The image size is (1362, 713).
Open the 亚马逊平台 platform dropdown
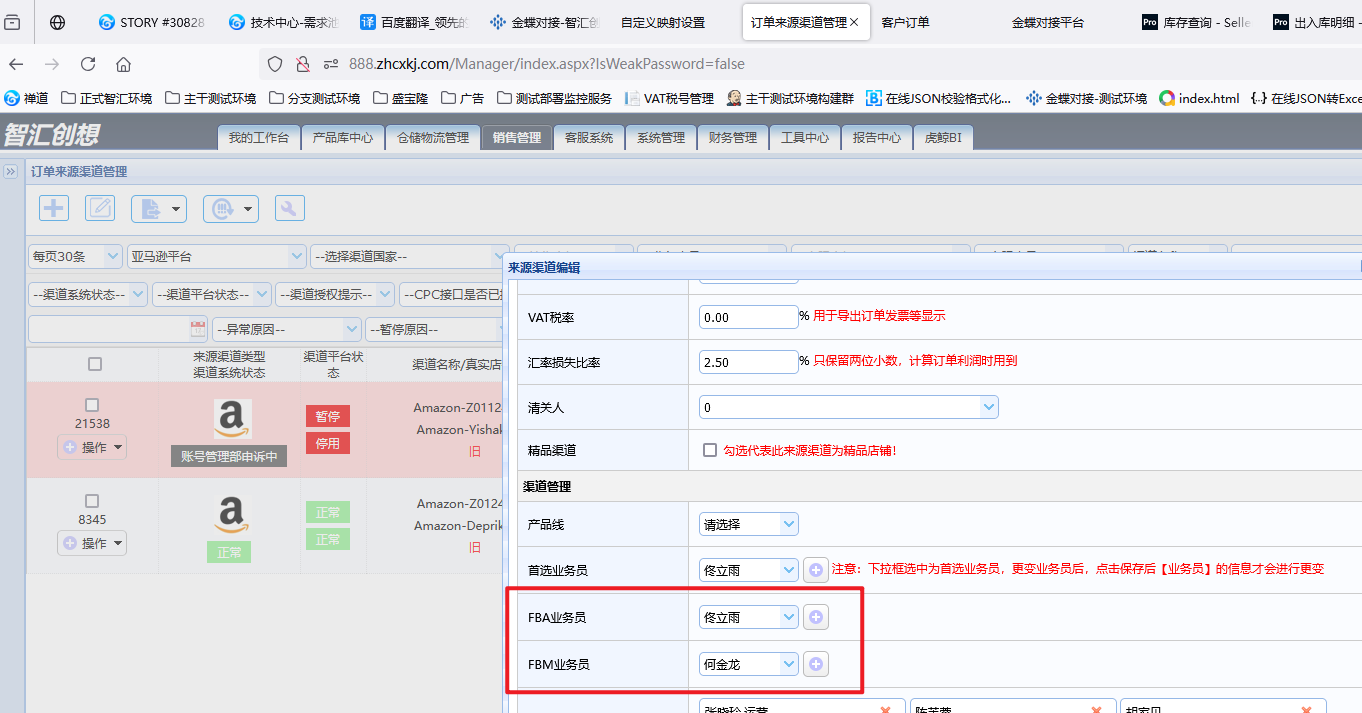click(x=217, y=257)
